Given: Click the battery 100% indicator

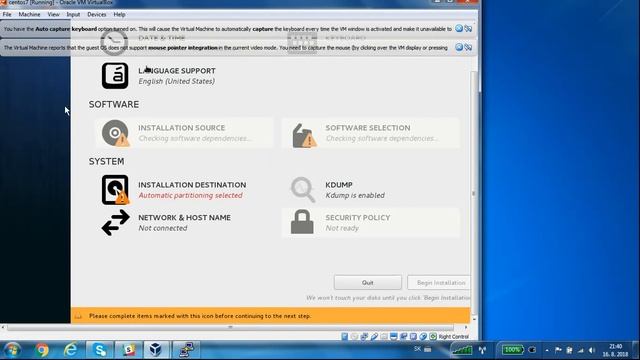Looking at the screenshot, I should point(512,350).
